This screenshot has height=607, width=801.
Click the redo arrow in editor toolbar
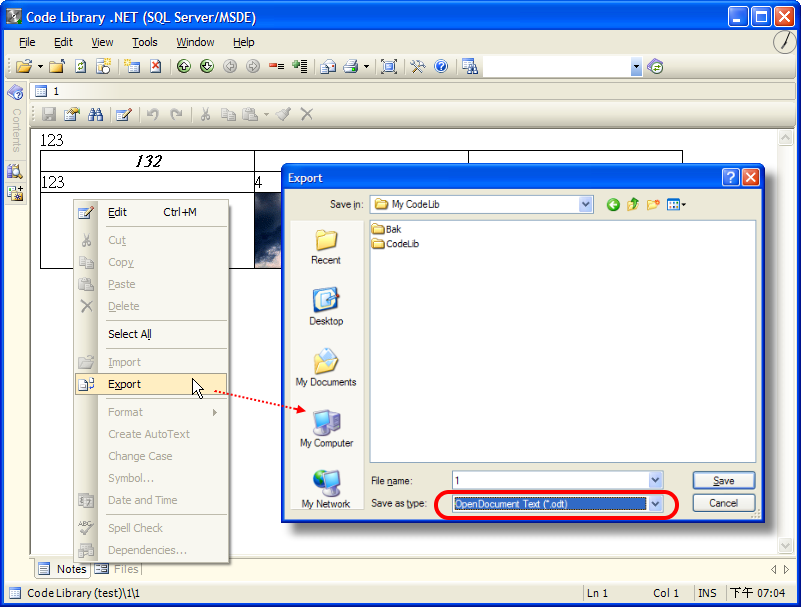coord(176,114)
